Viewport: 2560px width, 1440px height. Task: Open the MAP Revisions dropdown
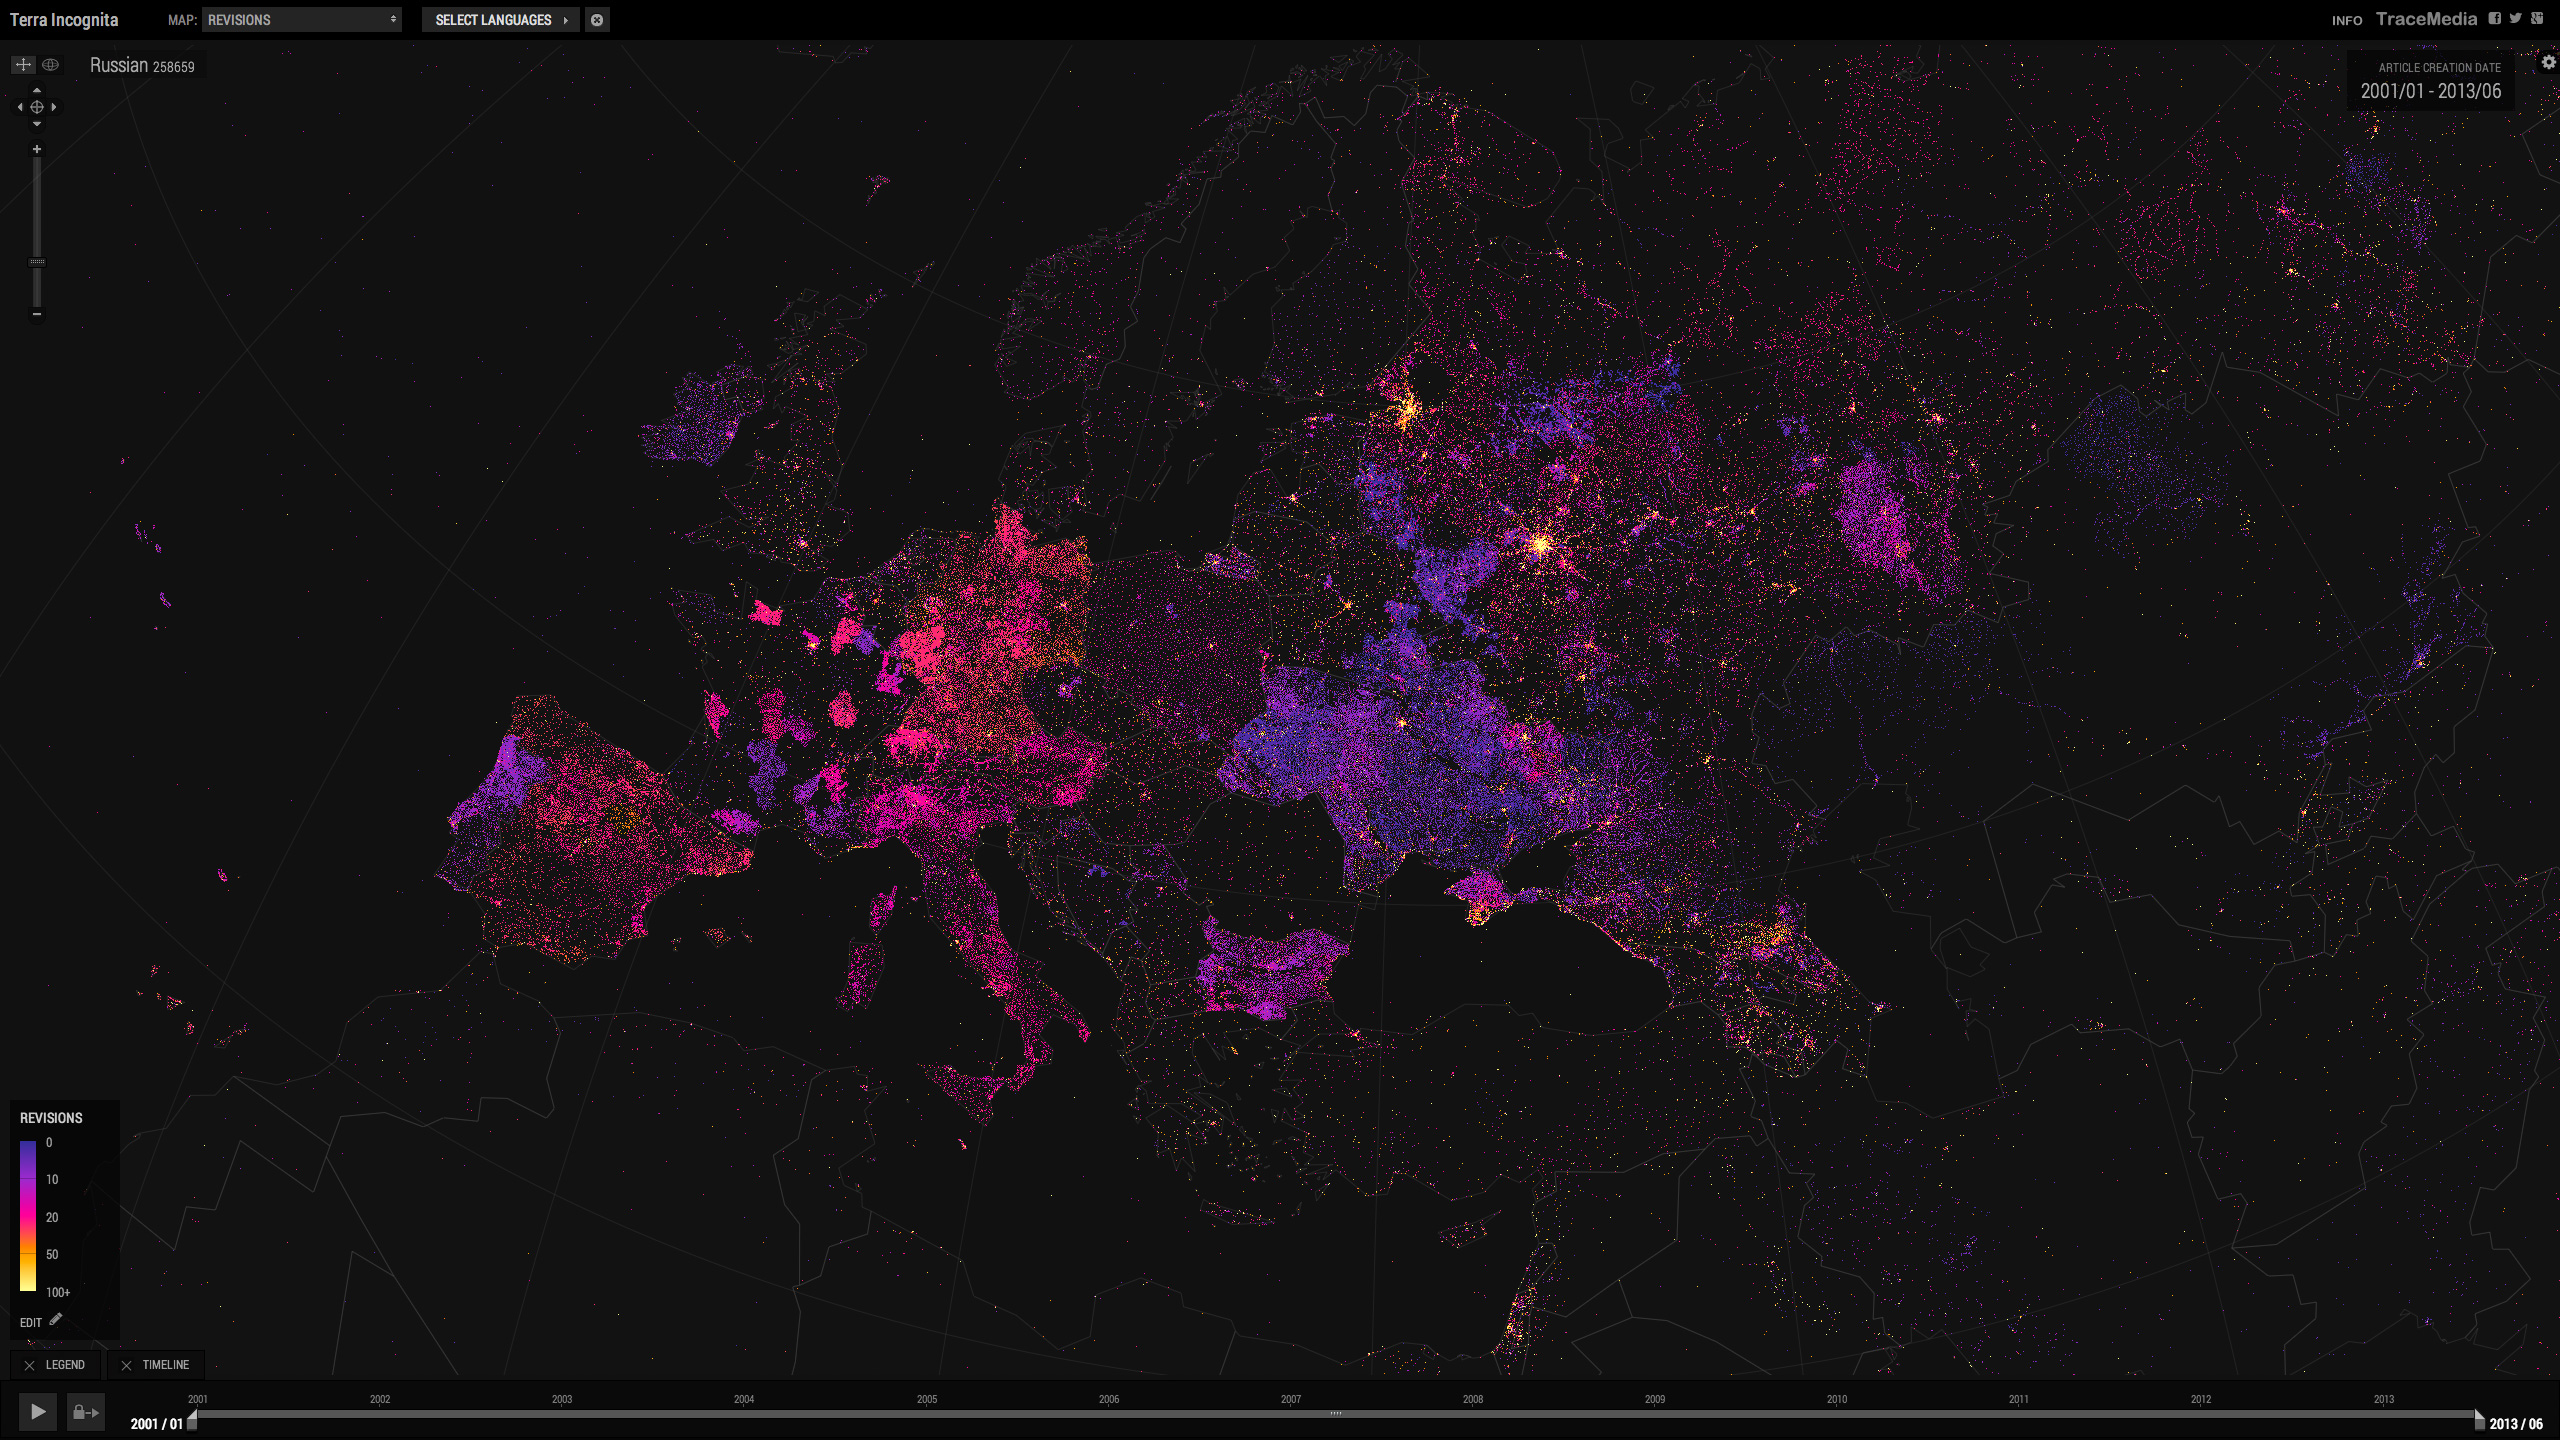302,20
